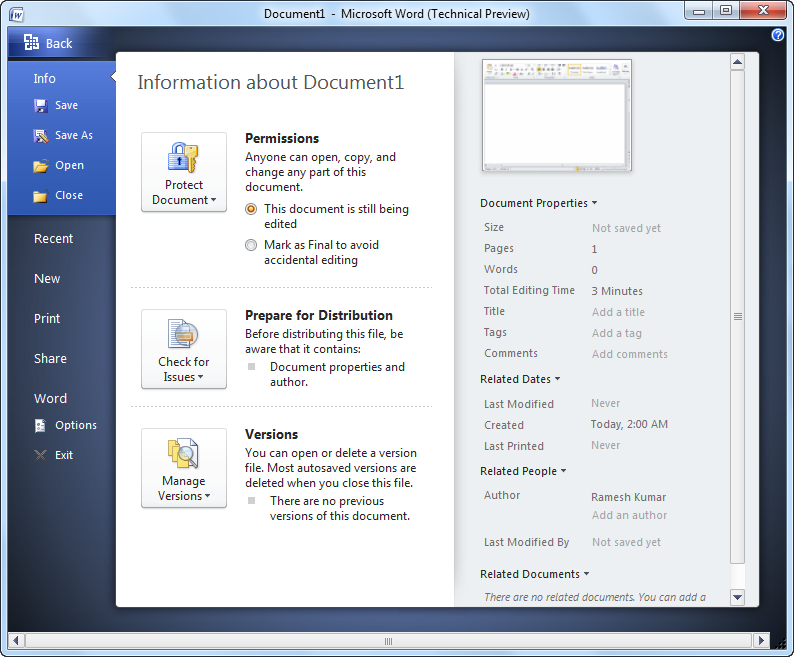Collapse the Related Dates section
The image size is (794, 657).
click(x=520, y=379)
